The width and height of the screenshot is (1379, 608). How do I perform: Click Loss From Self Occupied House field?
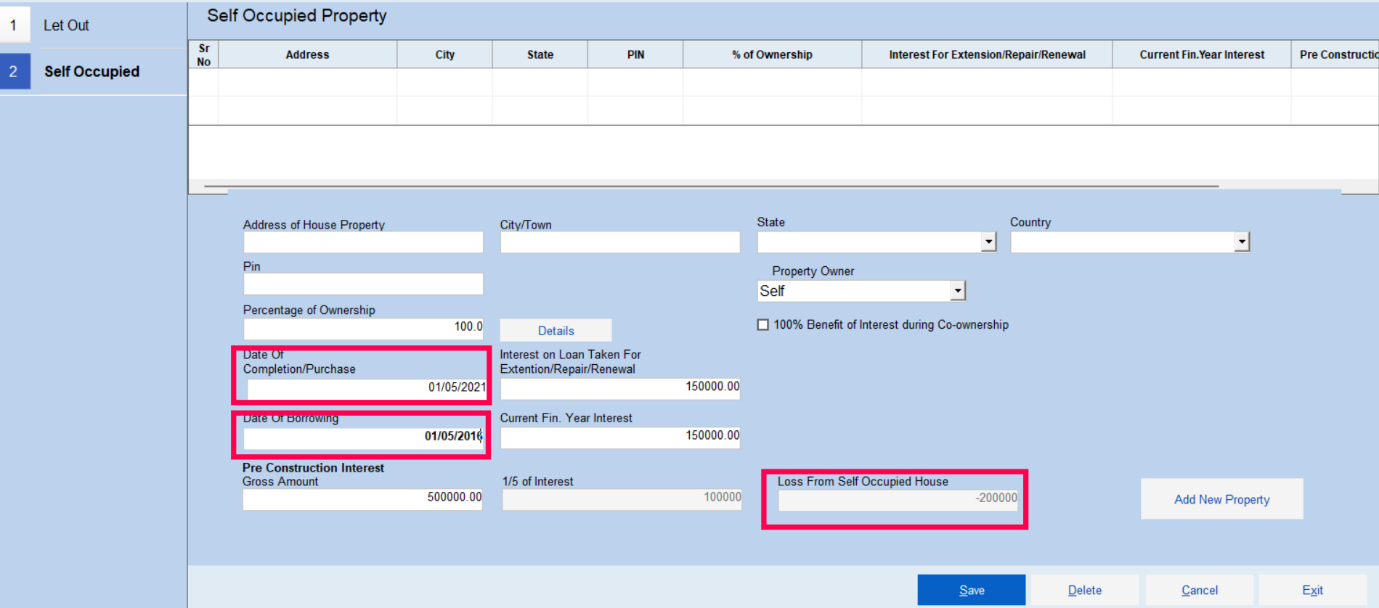[898, 499]
